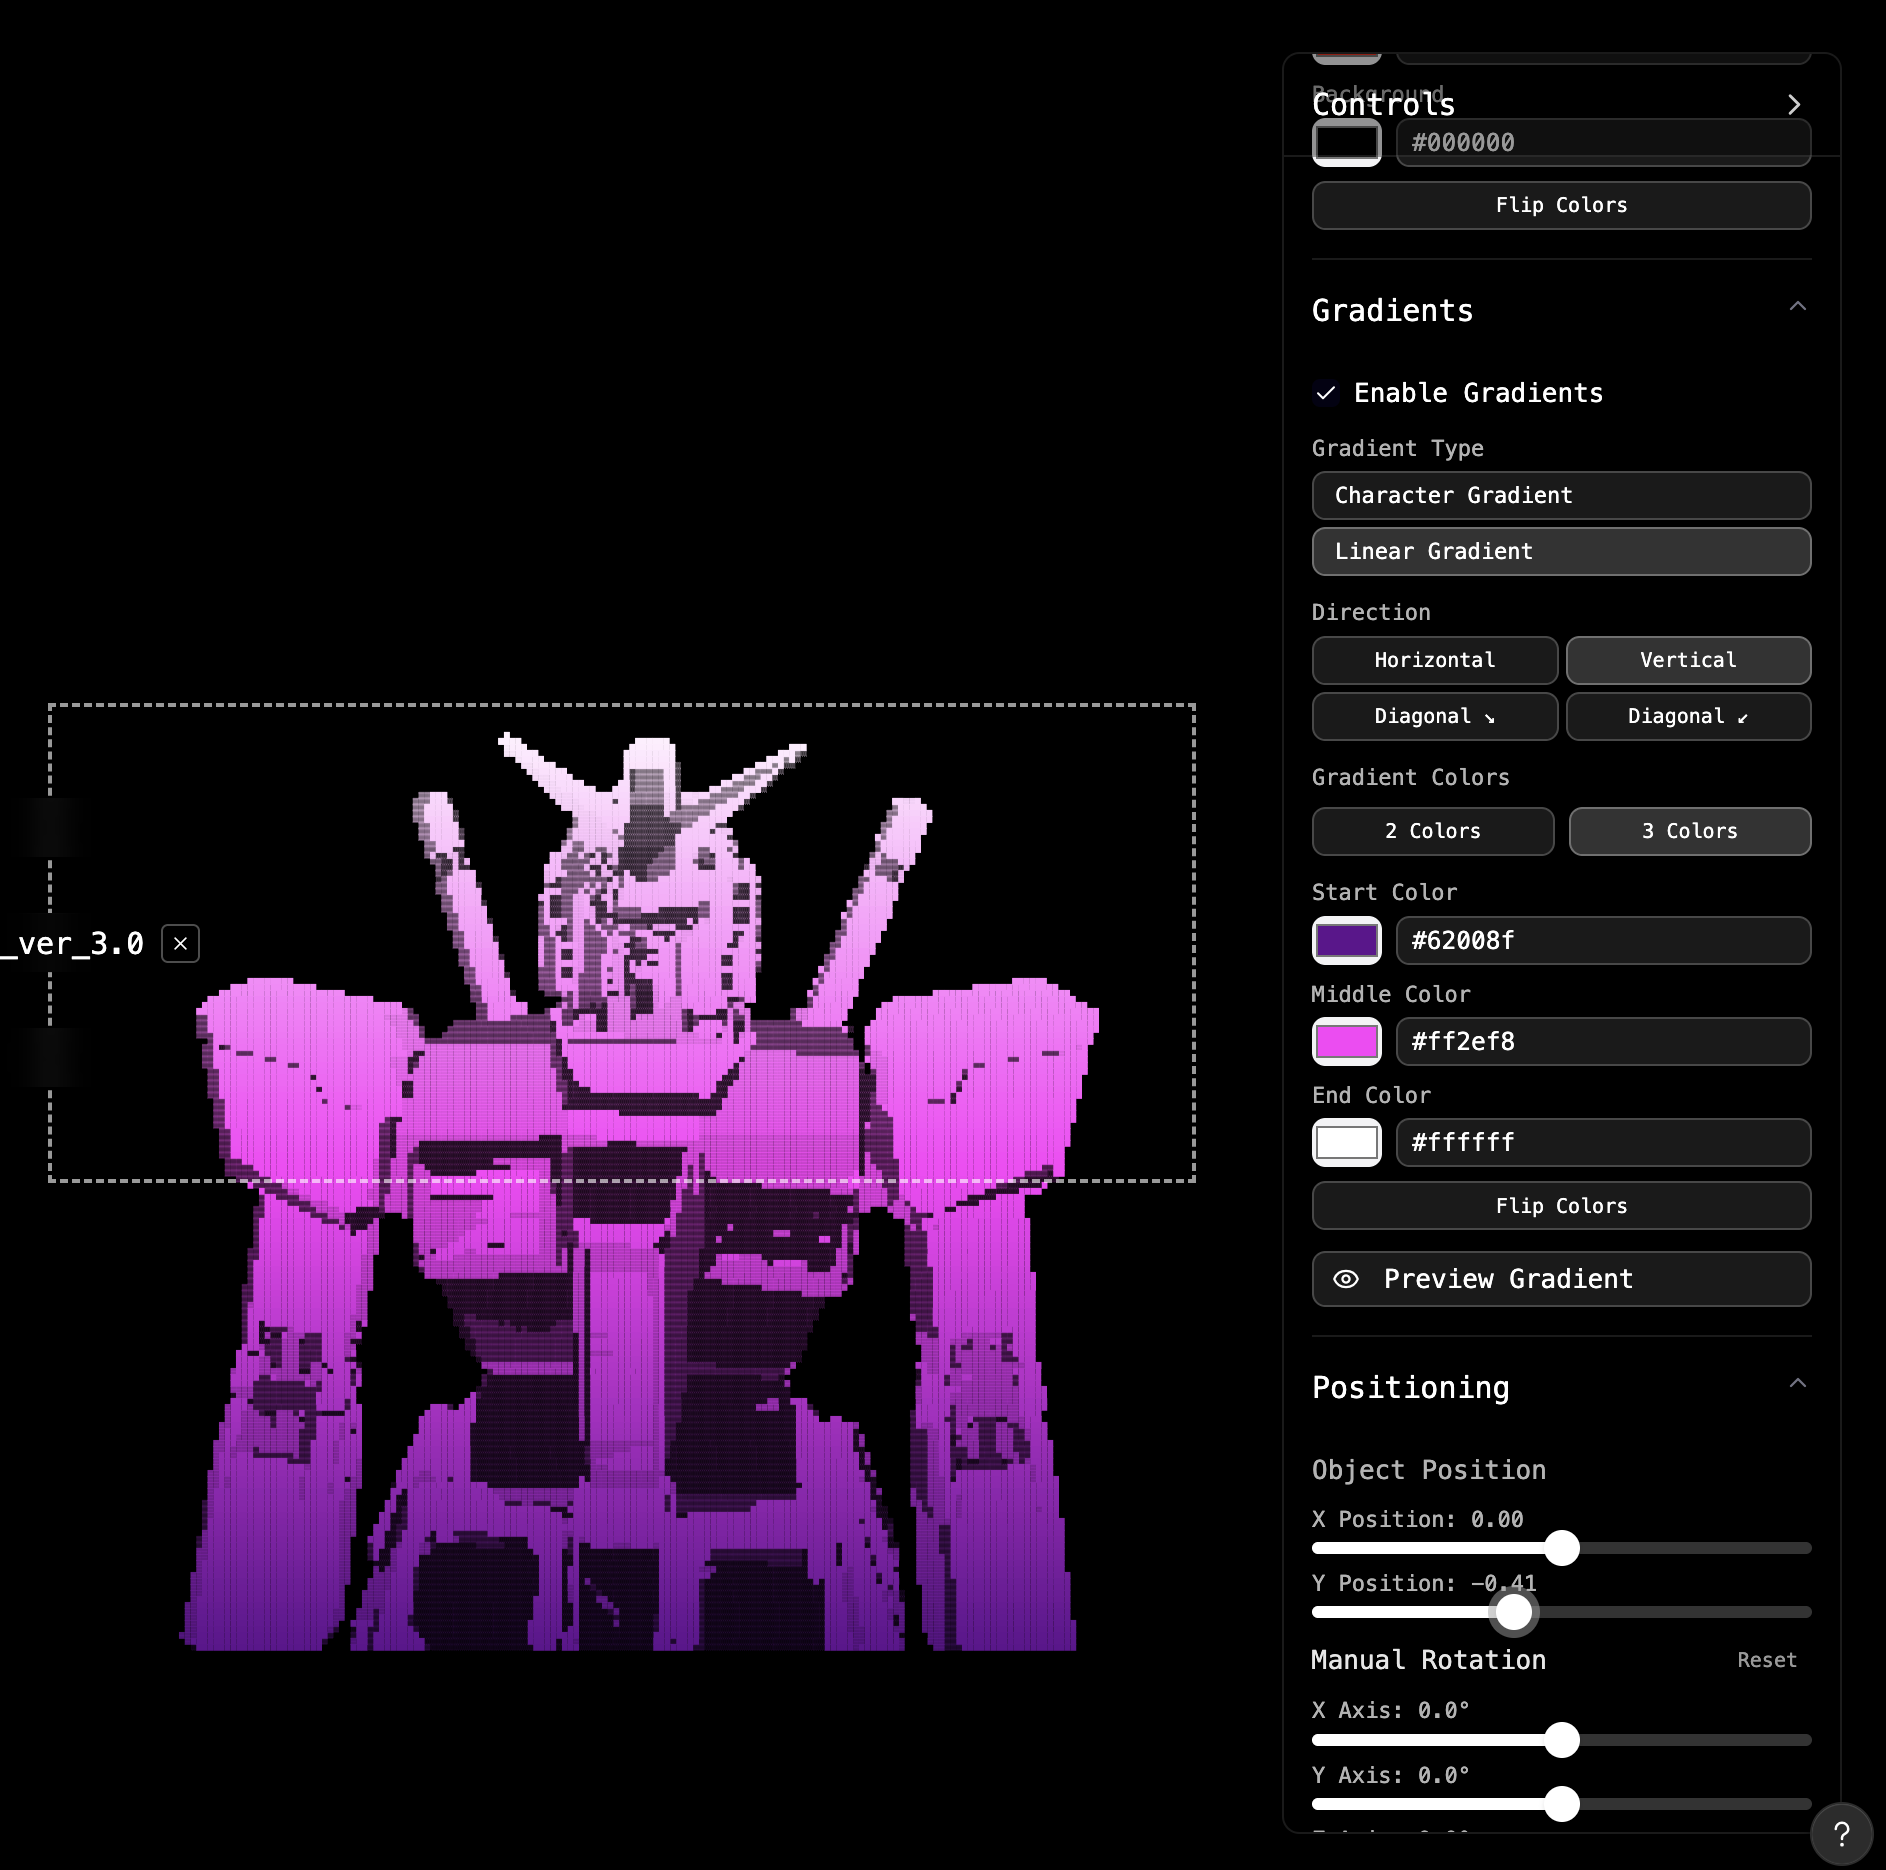Remove the _ver_3.0 model using its X
Screen dimensions: 1886x1870
click(x=180, y=943)
